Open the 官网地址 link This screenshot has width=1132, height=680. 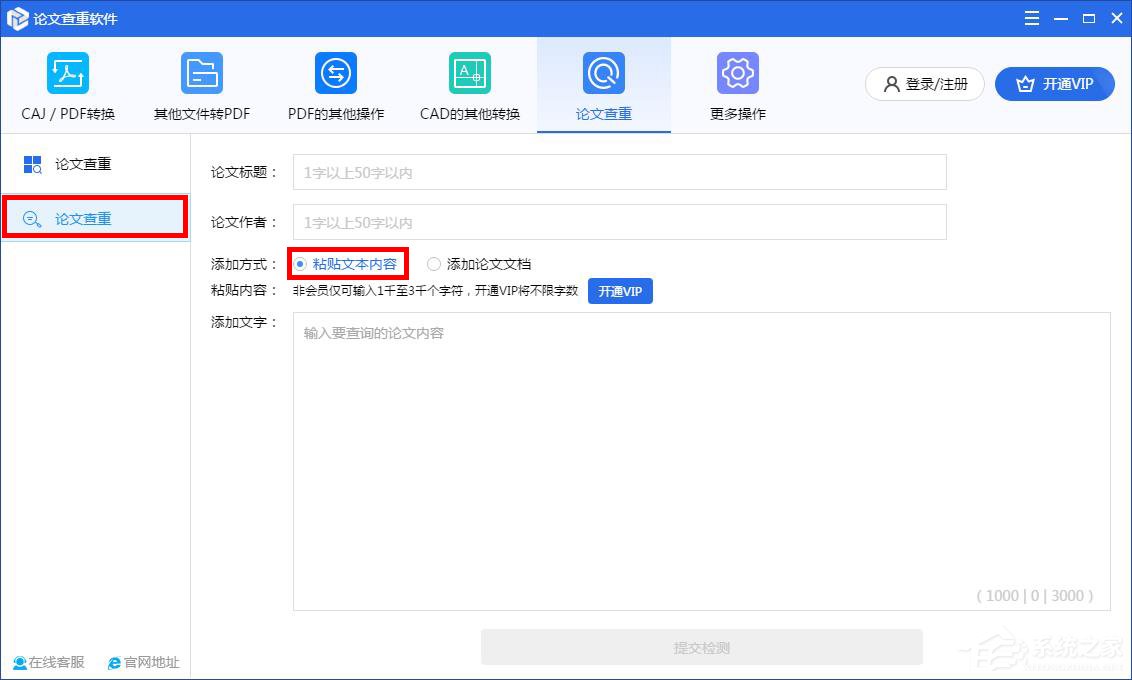pyautogui.click(x=144, y=662)
